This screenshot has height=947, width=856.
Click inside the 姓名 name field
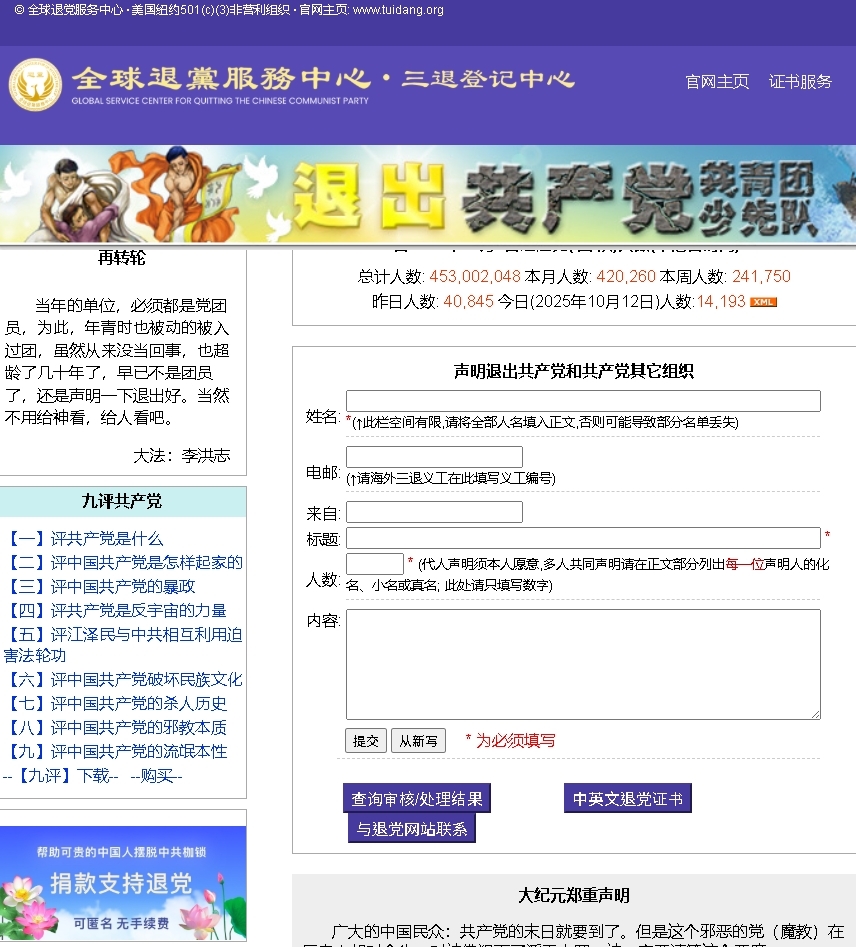click(x=582, y=400)
